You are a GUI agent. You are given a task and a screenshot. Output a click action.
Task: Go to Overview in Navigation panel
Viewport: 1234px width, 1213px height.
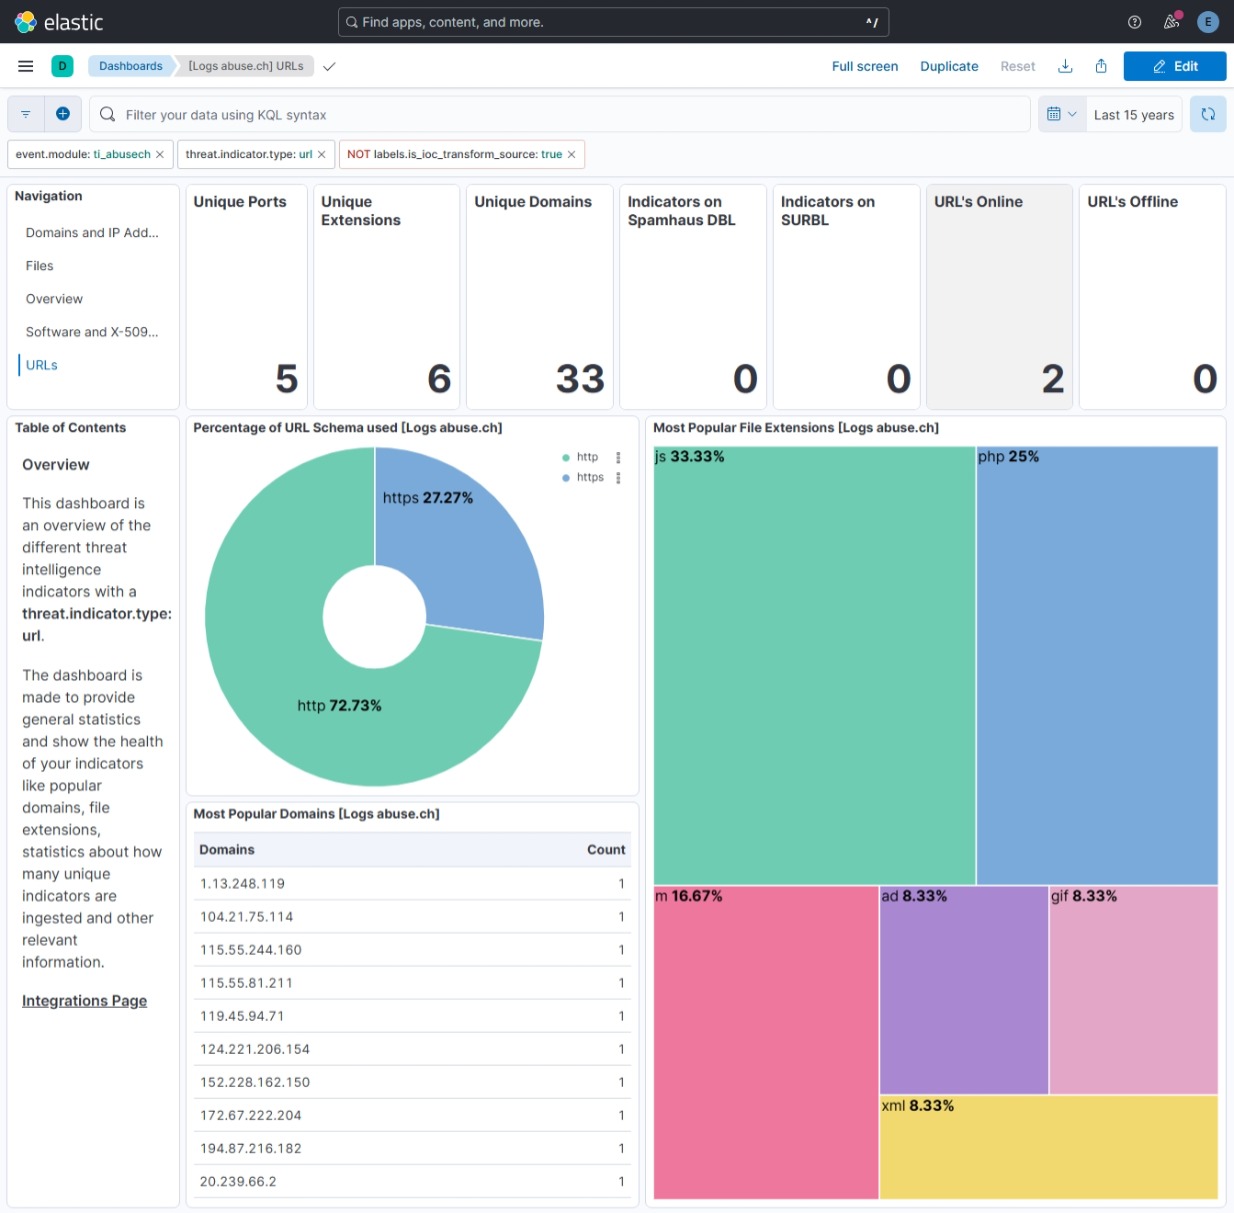click(54, 299)
